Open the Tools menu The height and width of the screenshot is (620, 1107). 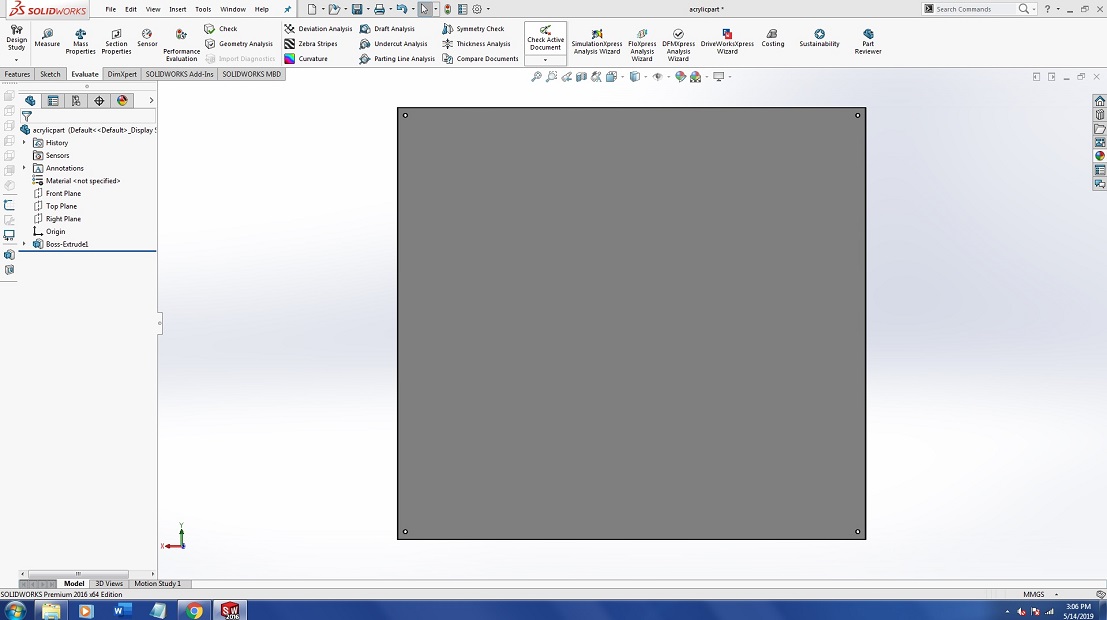pos(203,9)
